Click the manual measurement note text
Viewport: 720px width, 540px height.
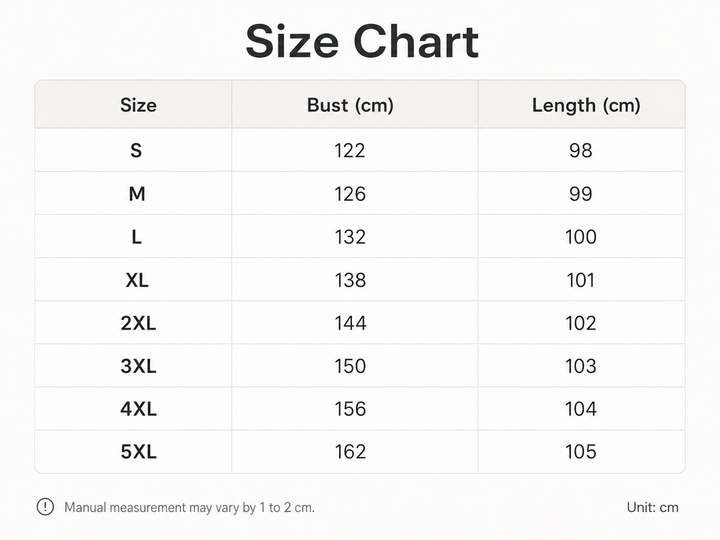[x=189, y=507]
